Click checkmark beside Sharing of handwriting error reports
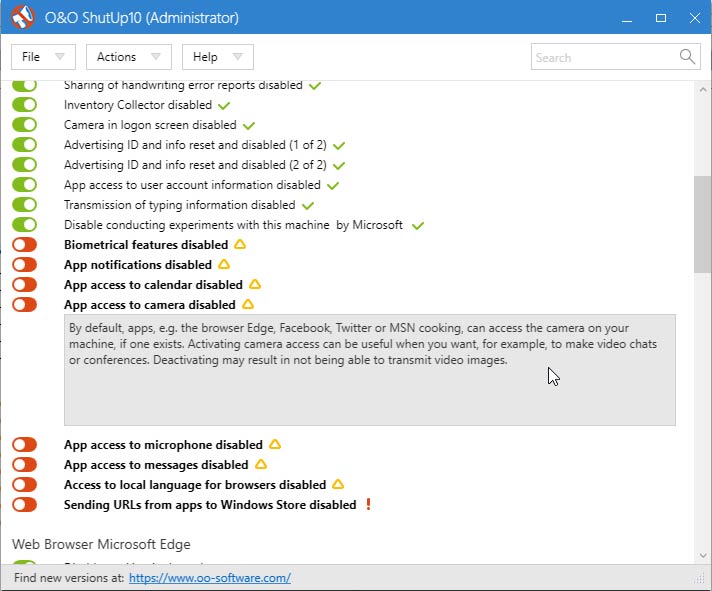Viewport: 712px width, 591px height. [x=315, y=85]
